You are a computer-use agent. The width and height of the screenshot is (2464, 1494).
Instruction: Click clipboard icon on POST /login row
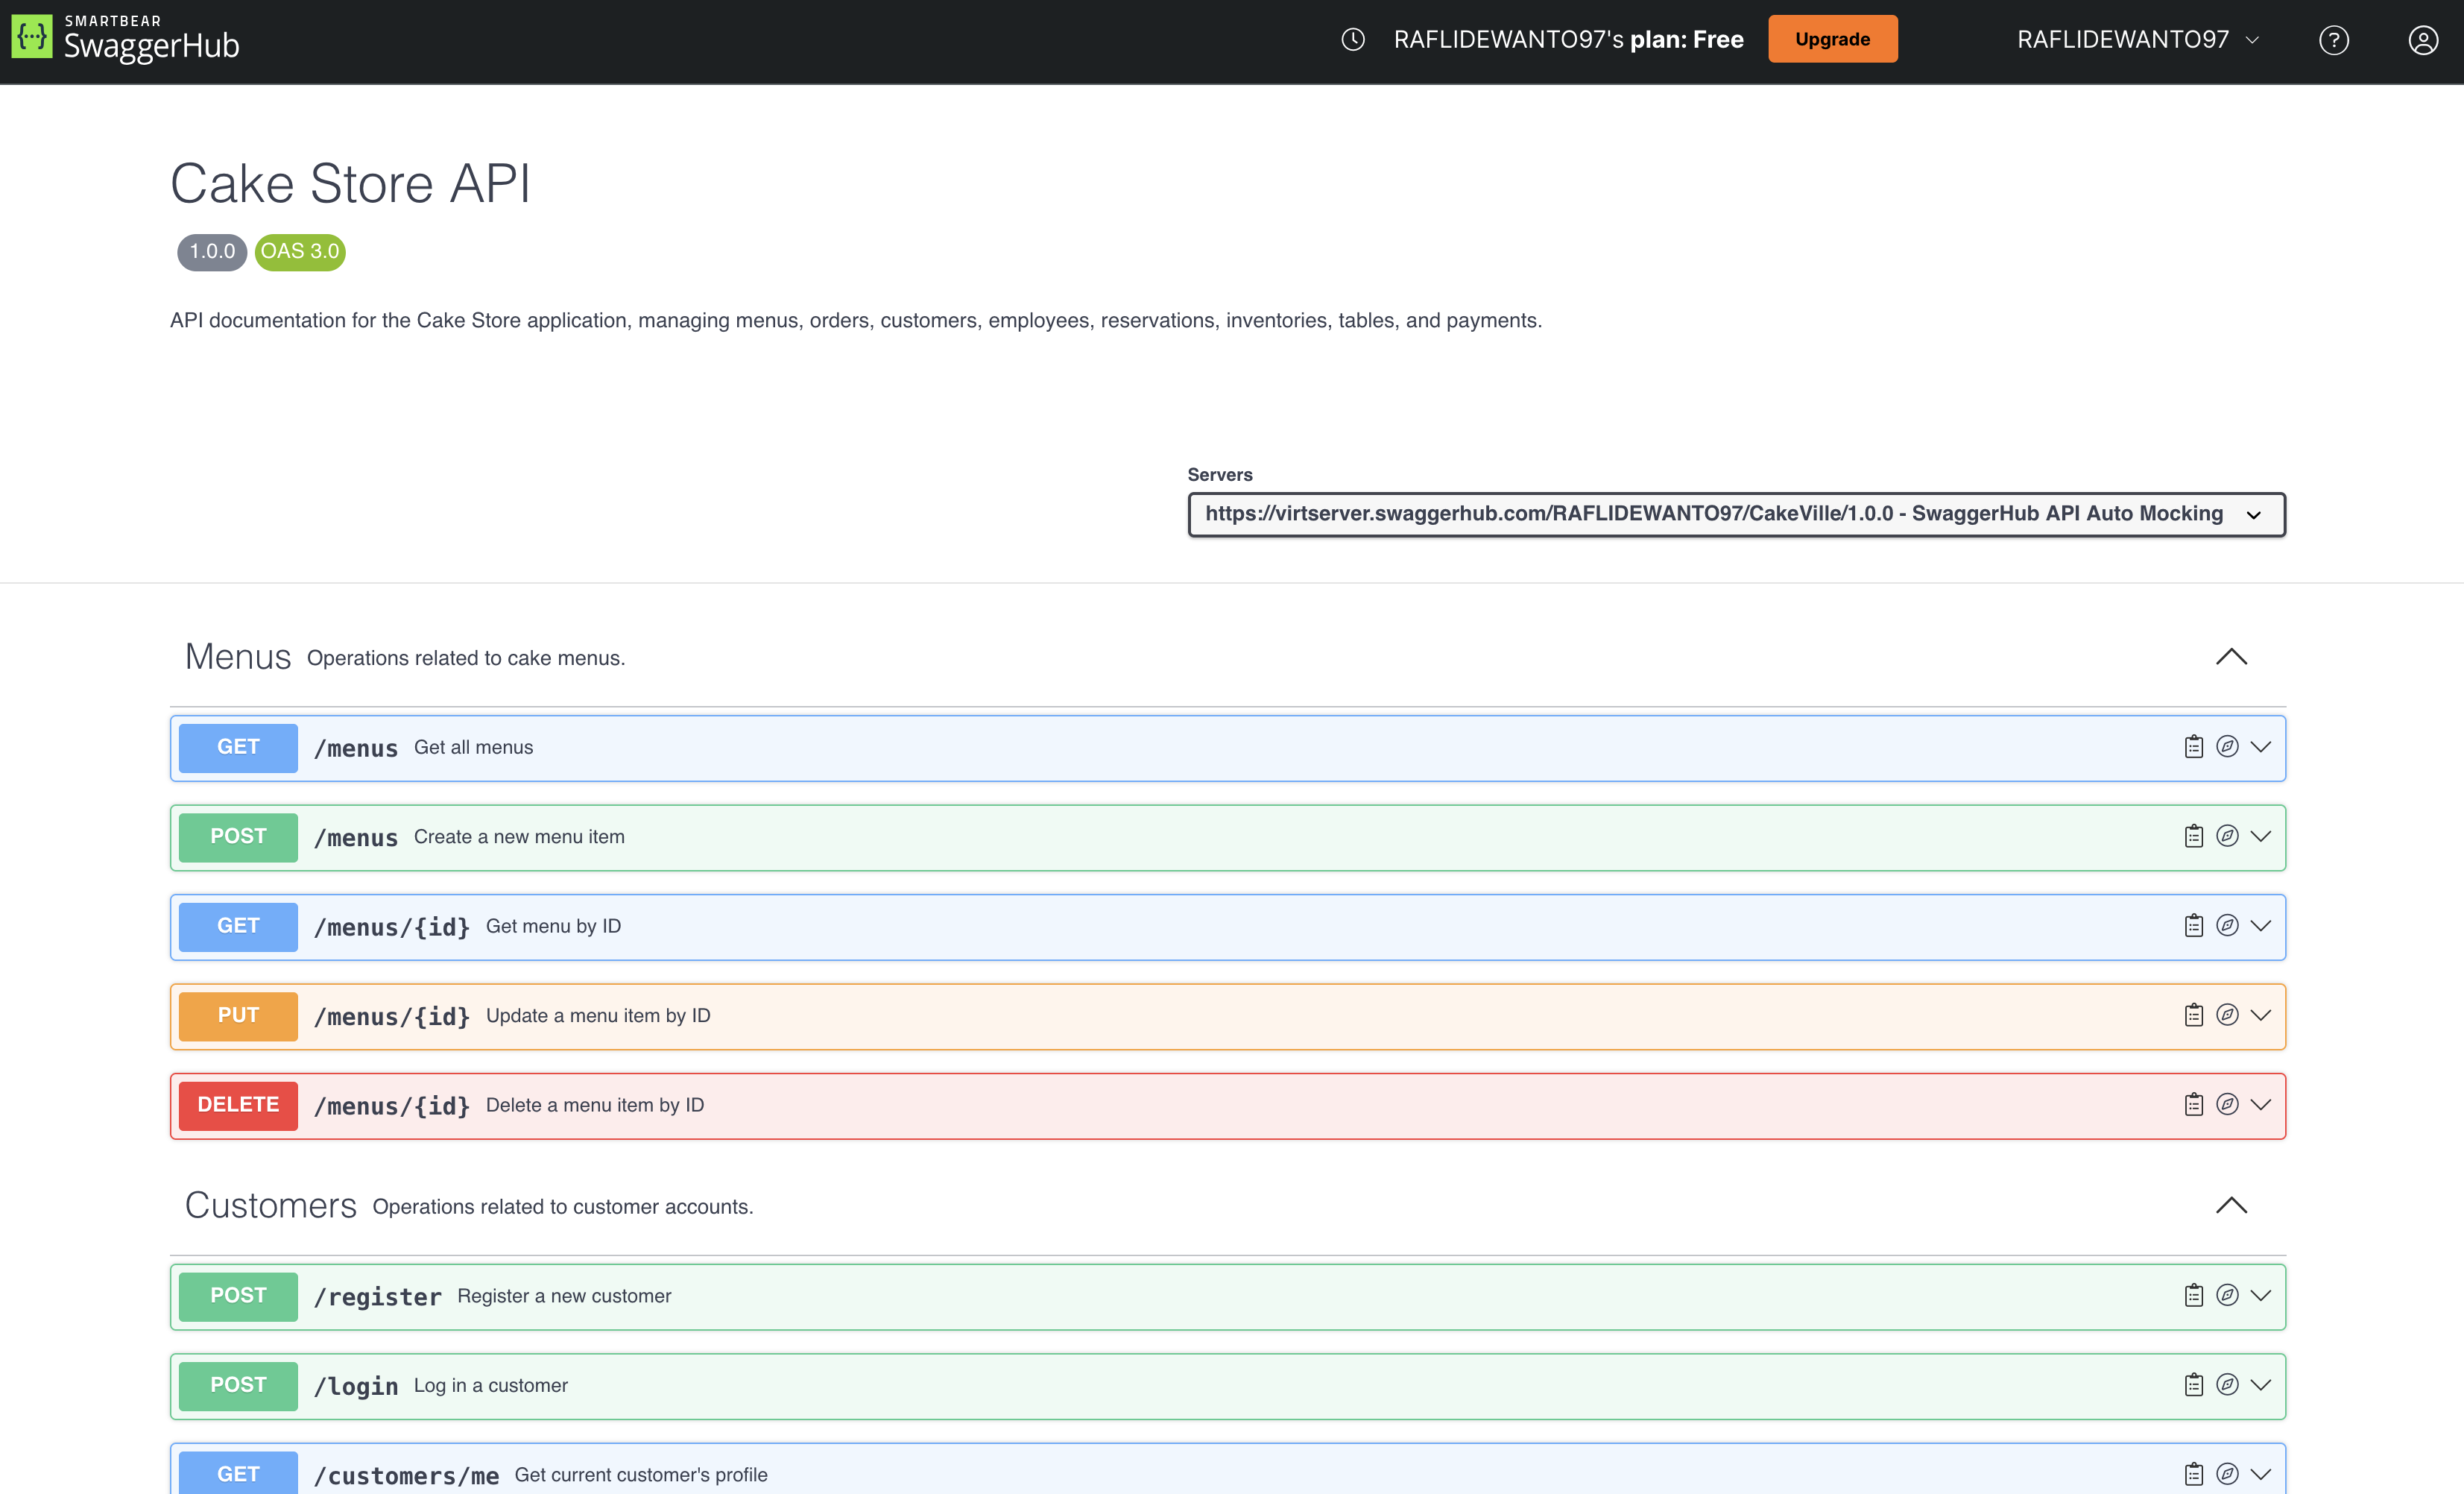click(x=2194, y=1385)
